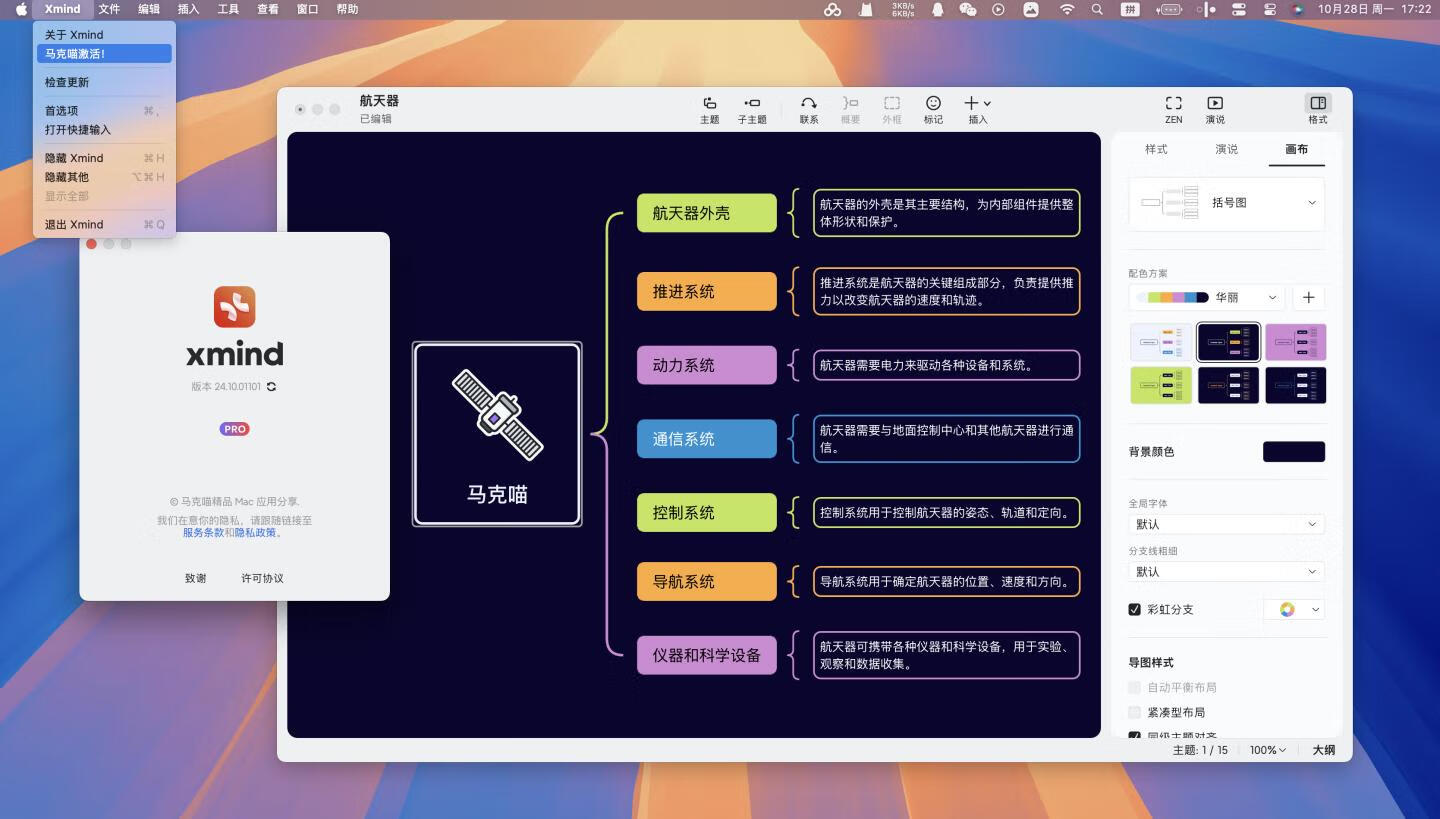Open the 查看 menu
This screenshot has width=1440, height=819.
click(x=268, y=9)
